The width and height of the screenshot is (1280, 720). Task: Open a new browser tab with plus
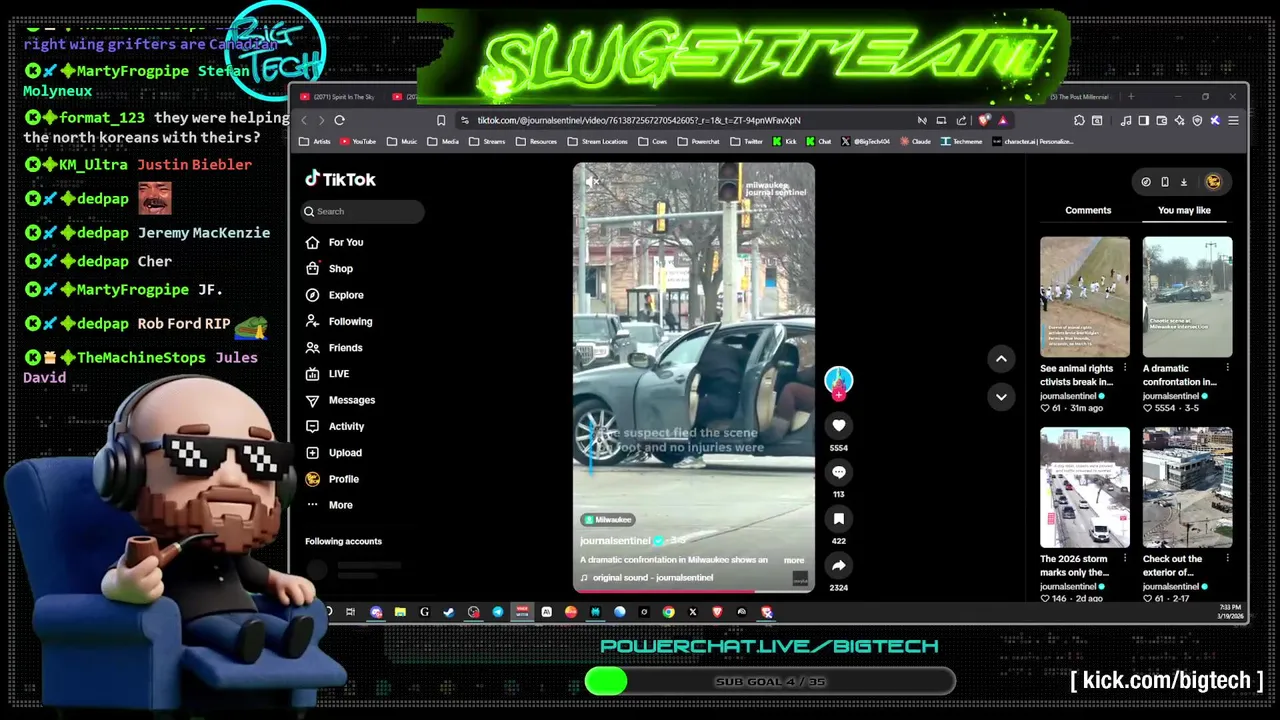point(1131,97)
